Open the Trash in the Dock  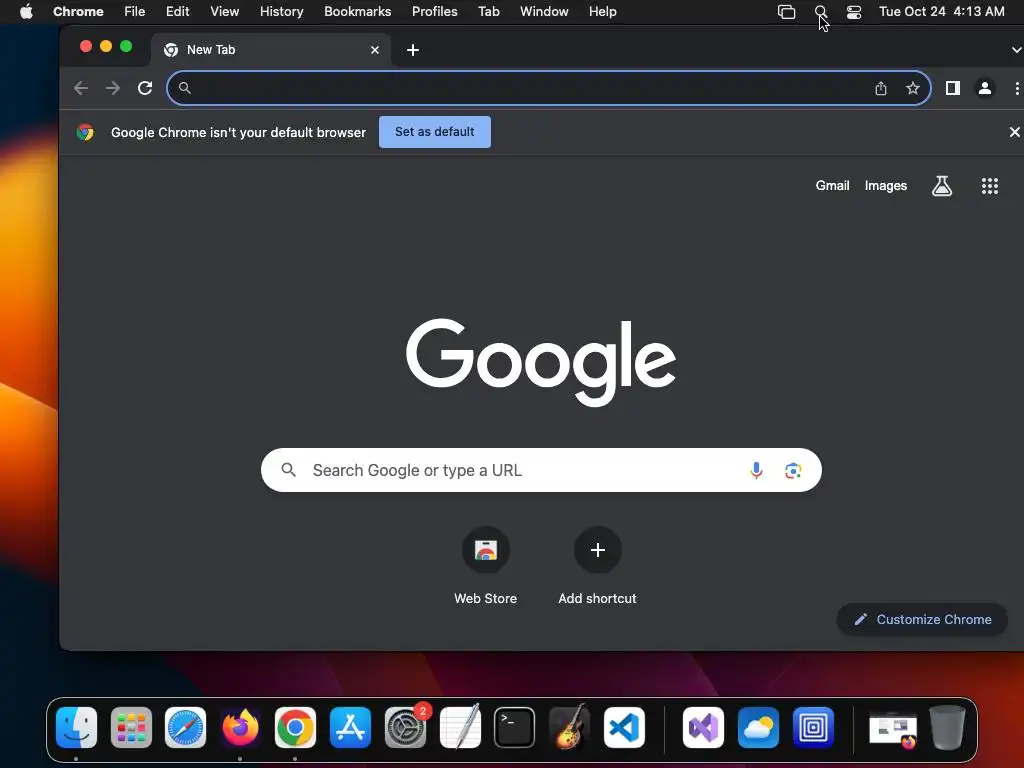point(948,728)
